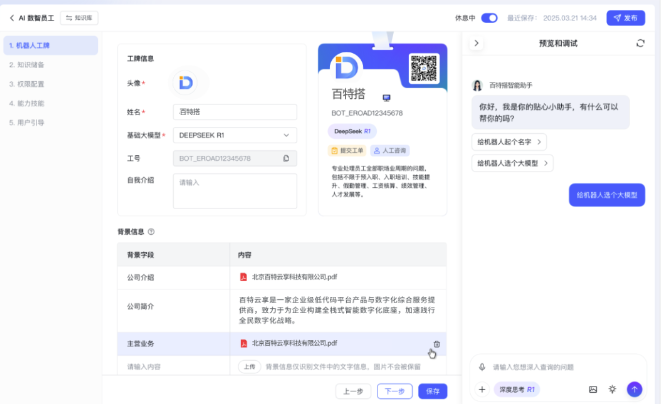
Task: Focus the 请输入内容 background field cell
Action: pyautogui.click(x=173, y=367)
